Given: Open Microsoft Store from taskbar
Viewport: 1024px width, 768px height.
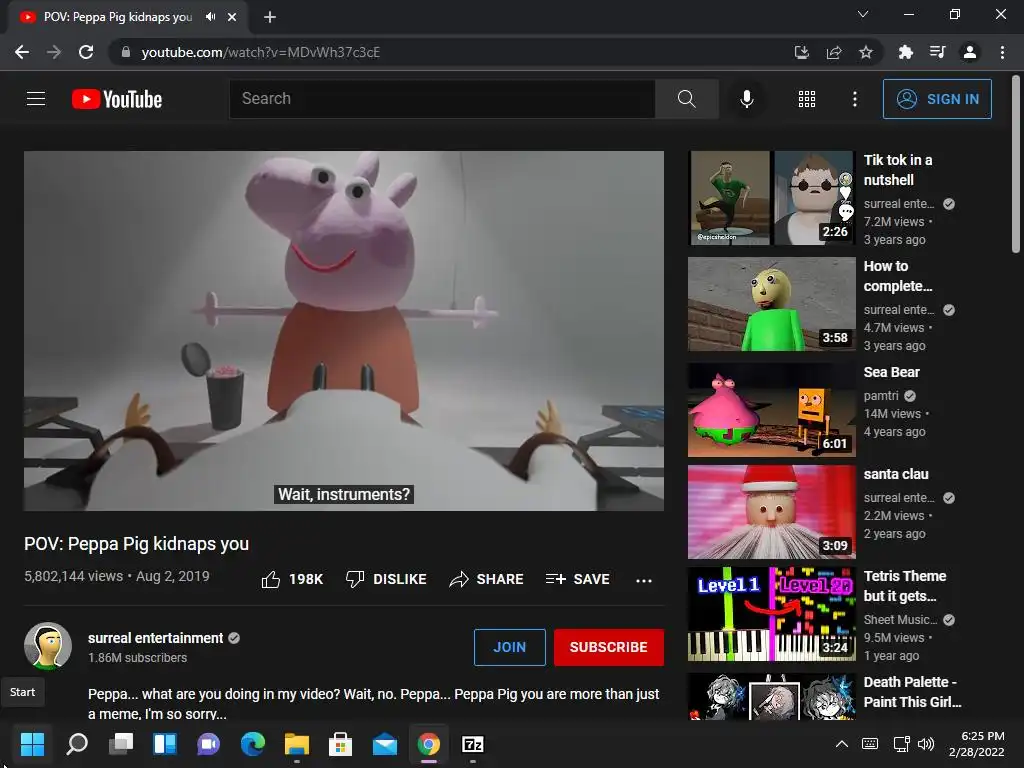Looking at the screenshot, I should (x=340, y=744).
